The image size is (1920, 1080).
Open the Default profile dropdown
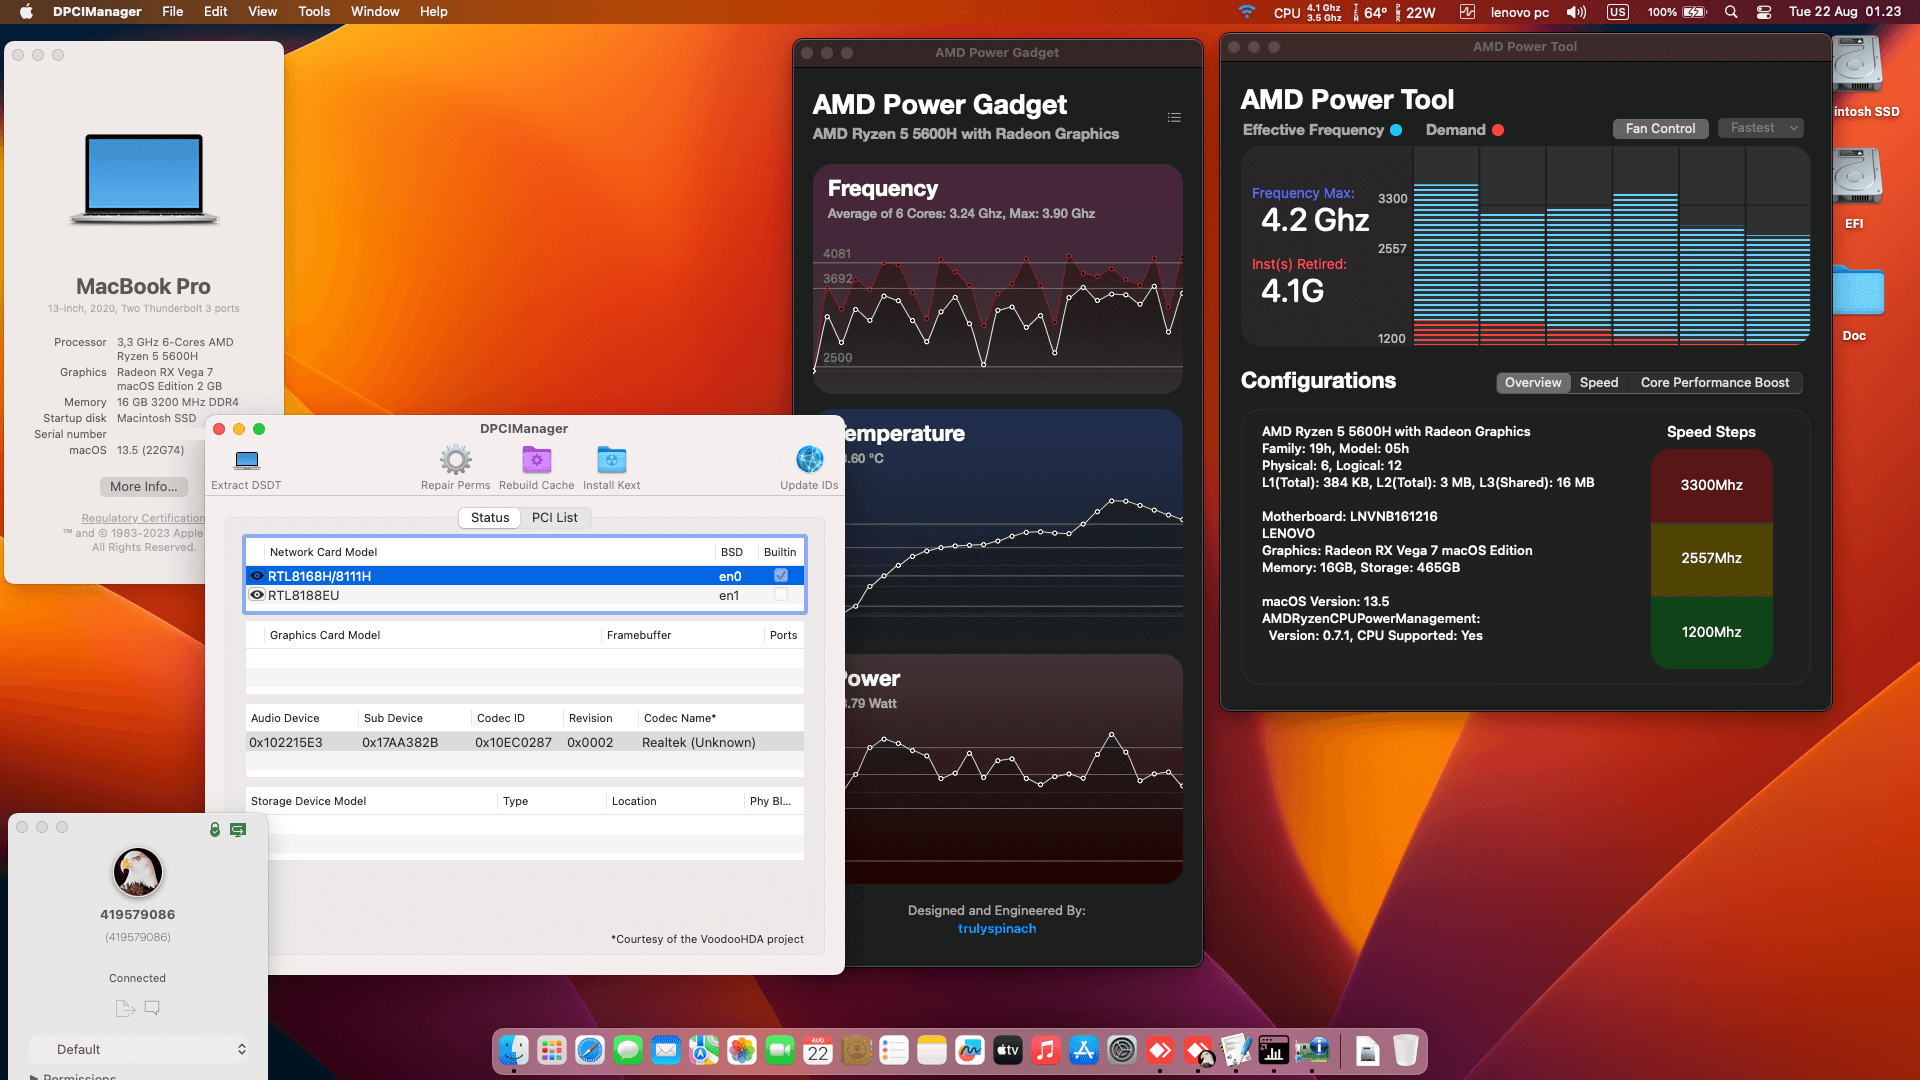tap(138, 1049)
